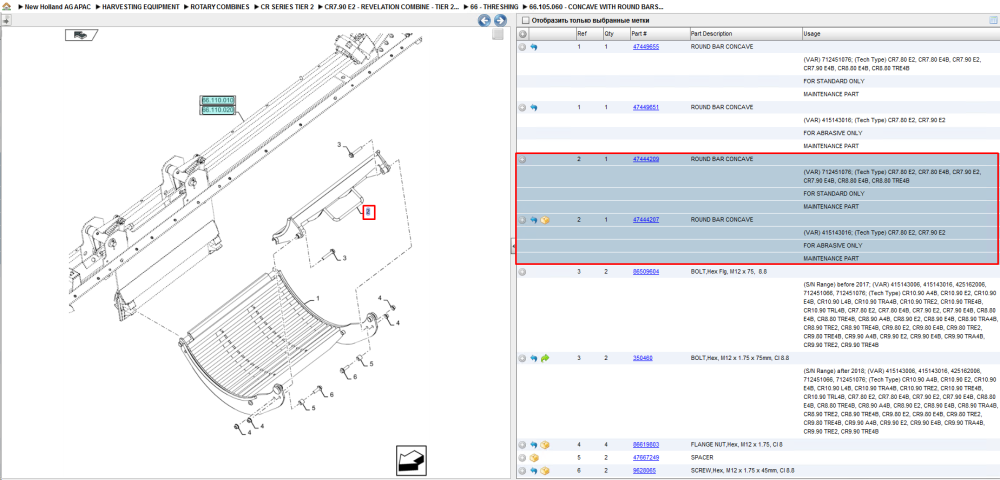Click the next page blue arrow
This screenshot has width=1000, height=480.
point(501,20)
